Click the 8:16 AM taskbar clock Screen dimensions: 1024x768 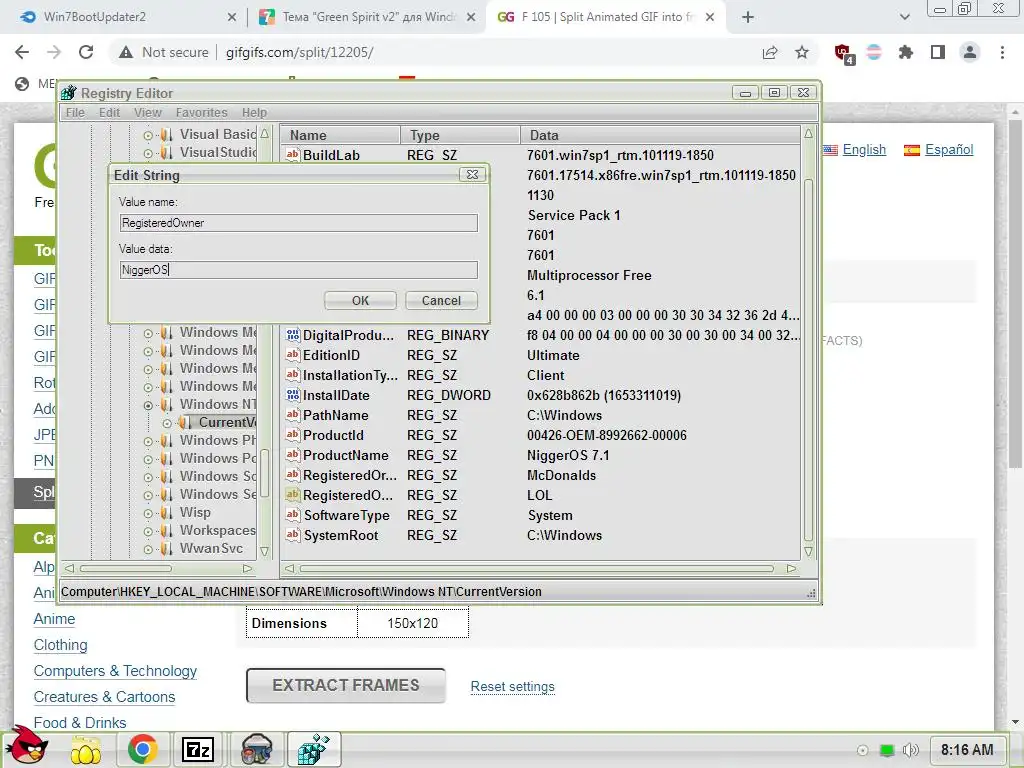[967, 750]
